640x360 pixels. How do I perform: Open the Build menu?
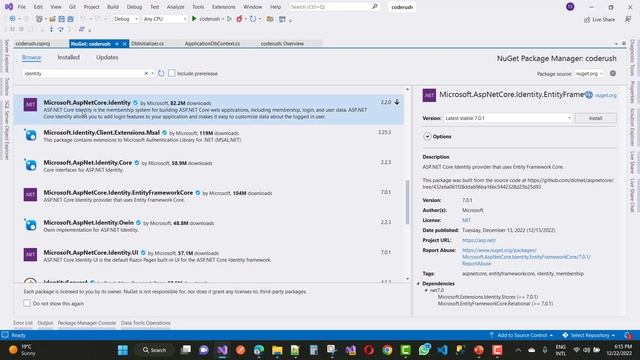click(x=113, y=7)
